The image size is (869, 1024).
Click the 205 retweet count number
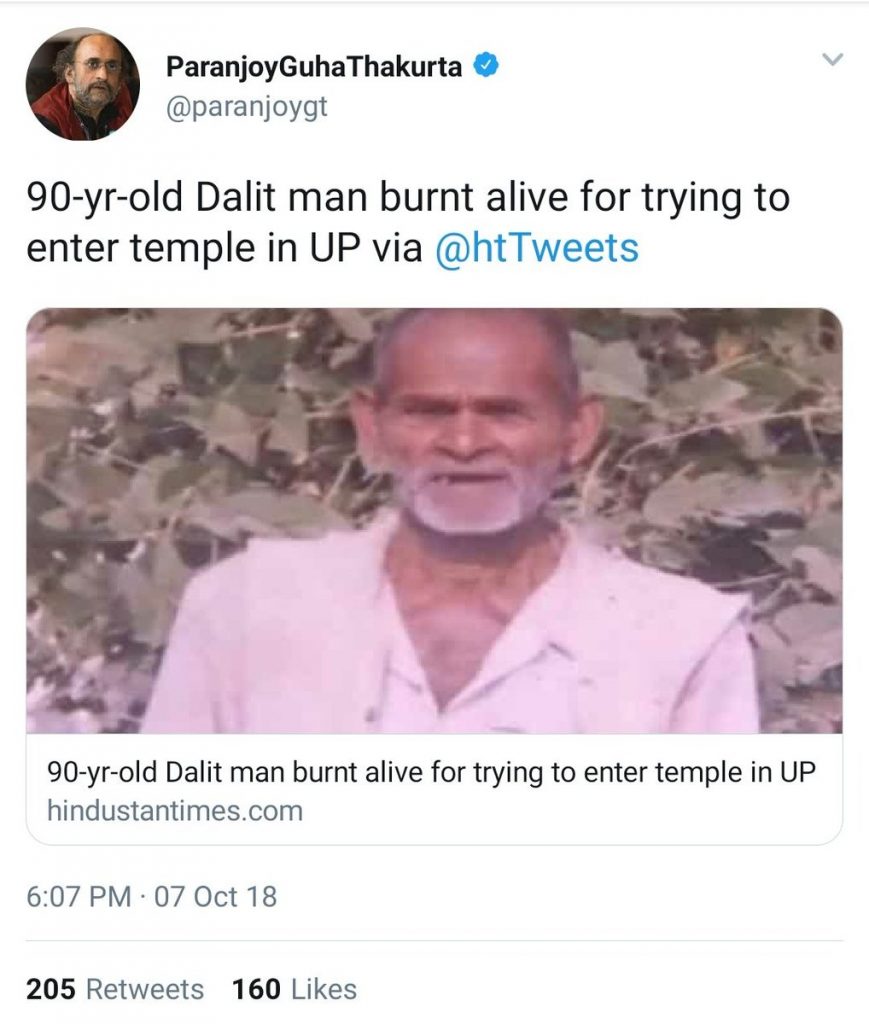(x=50, y=989)
